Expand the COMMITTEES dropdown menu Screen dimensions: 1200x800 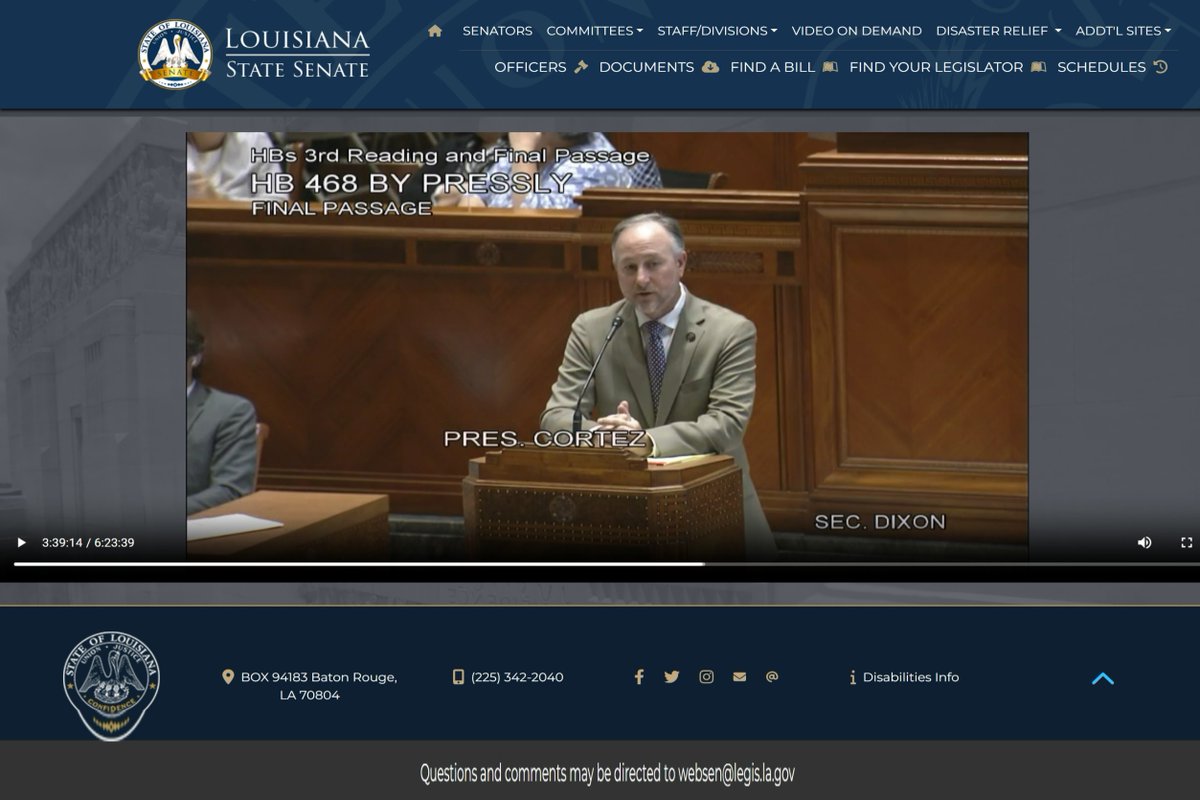(595, 30)
